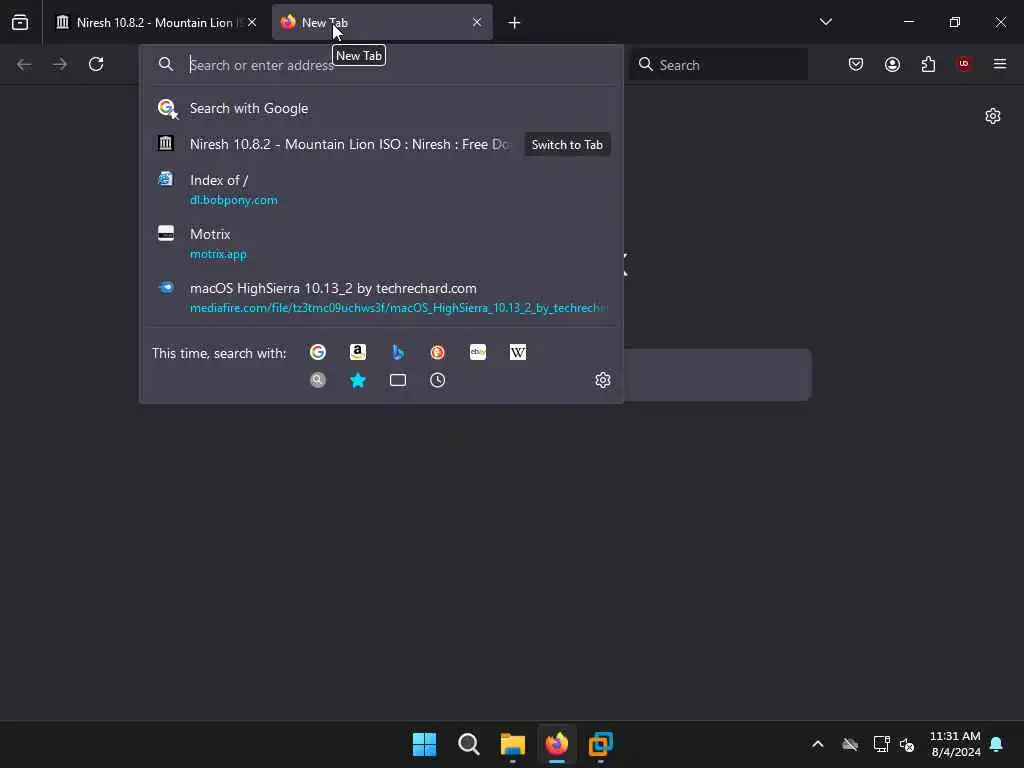Reload the current page
The image size is (1024, 768).
[x=96, y=64]
